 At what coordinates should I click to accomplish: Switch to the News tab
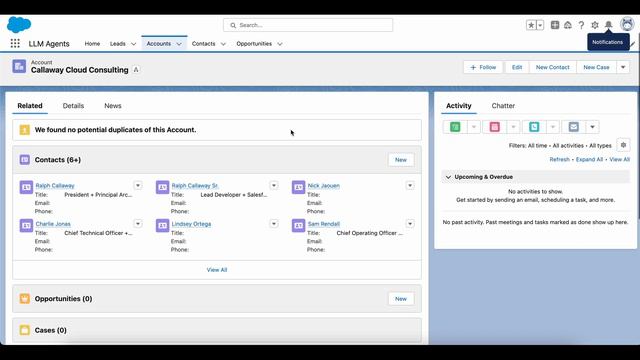point(113,106)
